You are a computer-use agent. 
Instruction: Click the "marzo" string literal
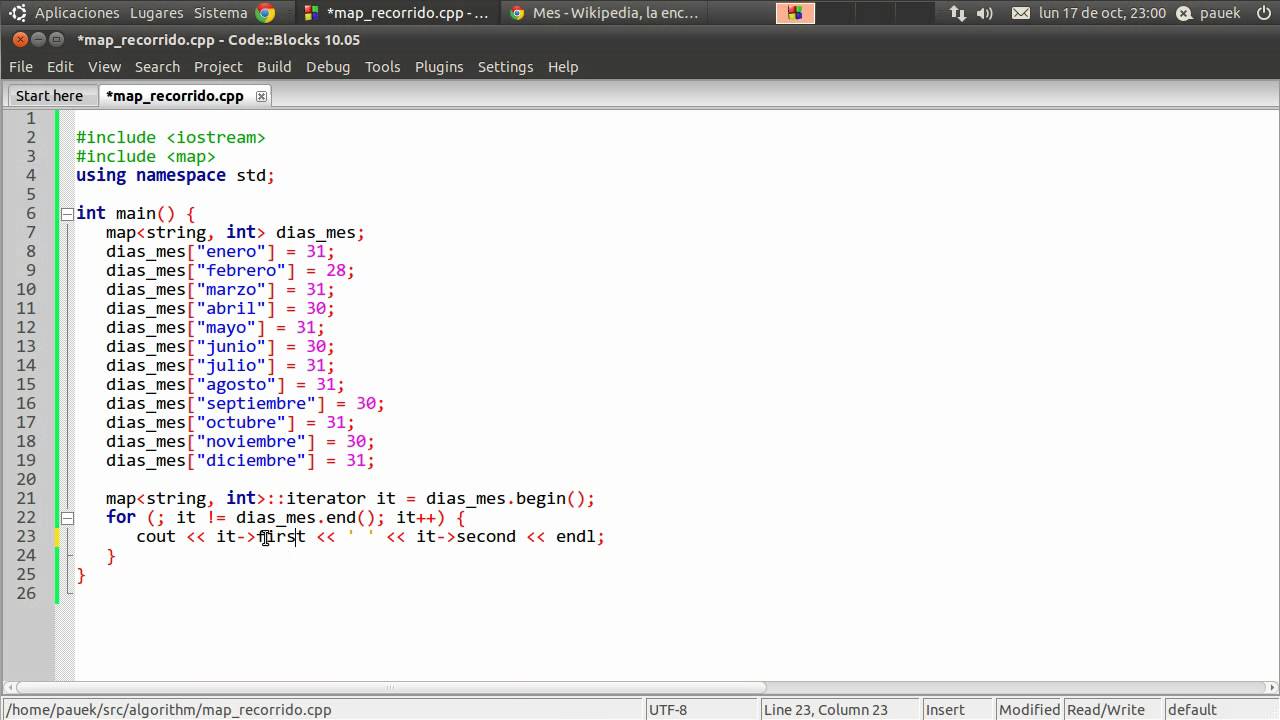231,289
